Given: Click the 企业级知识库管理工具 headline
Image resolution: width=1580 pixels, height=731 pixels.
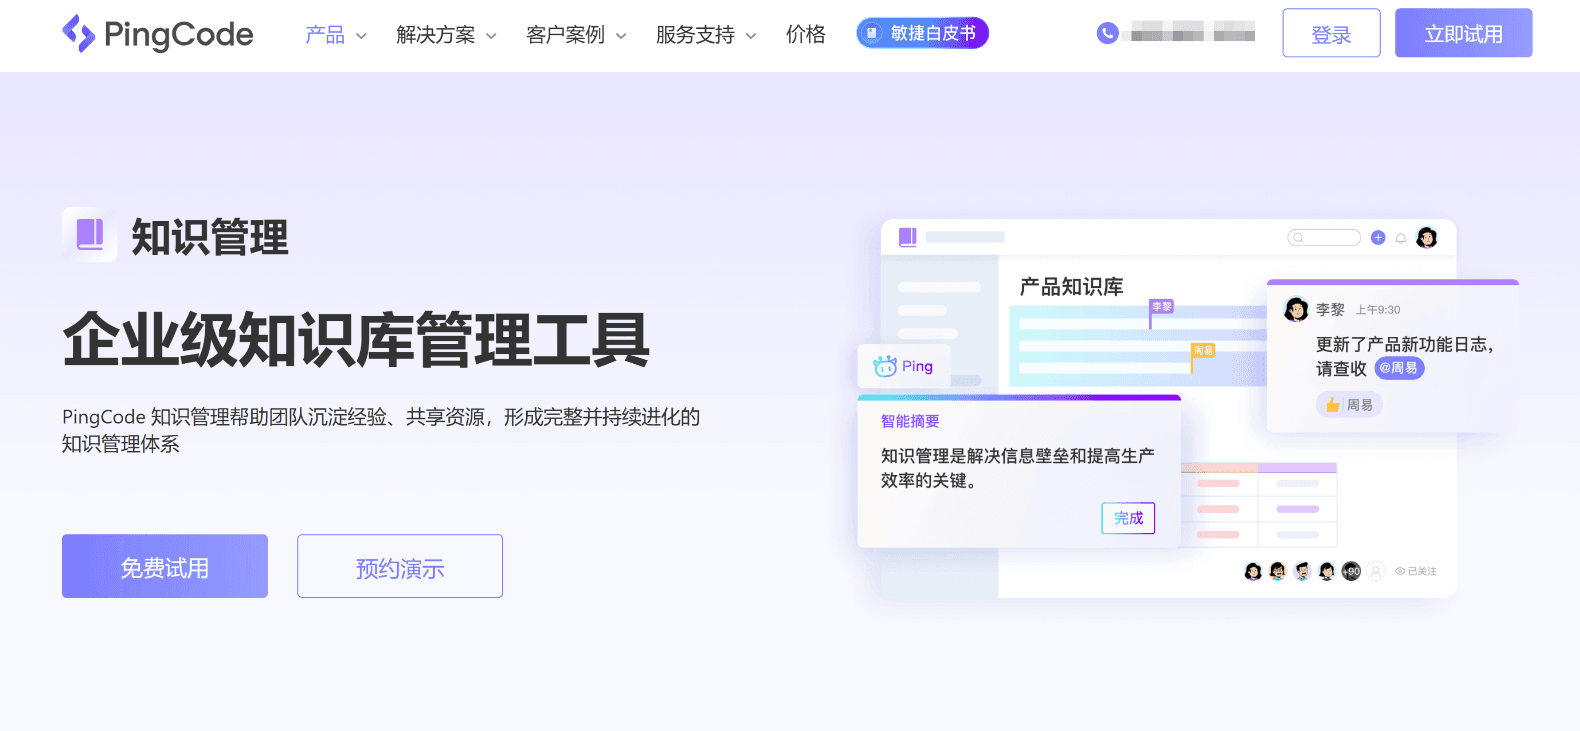Looking at the screenshot, I should tap(356, 340).
